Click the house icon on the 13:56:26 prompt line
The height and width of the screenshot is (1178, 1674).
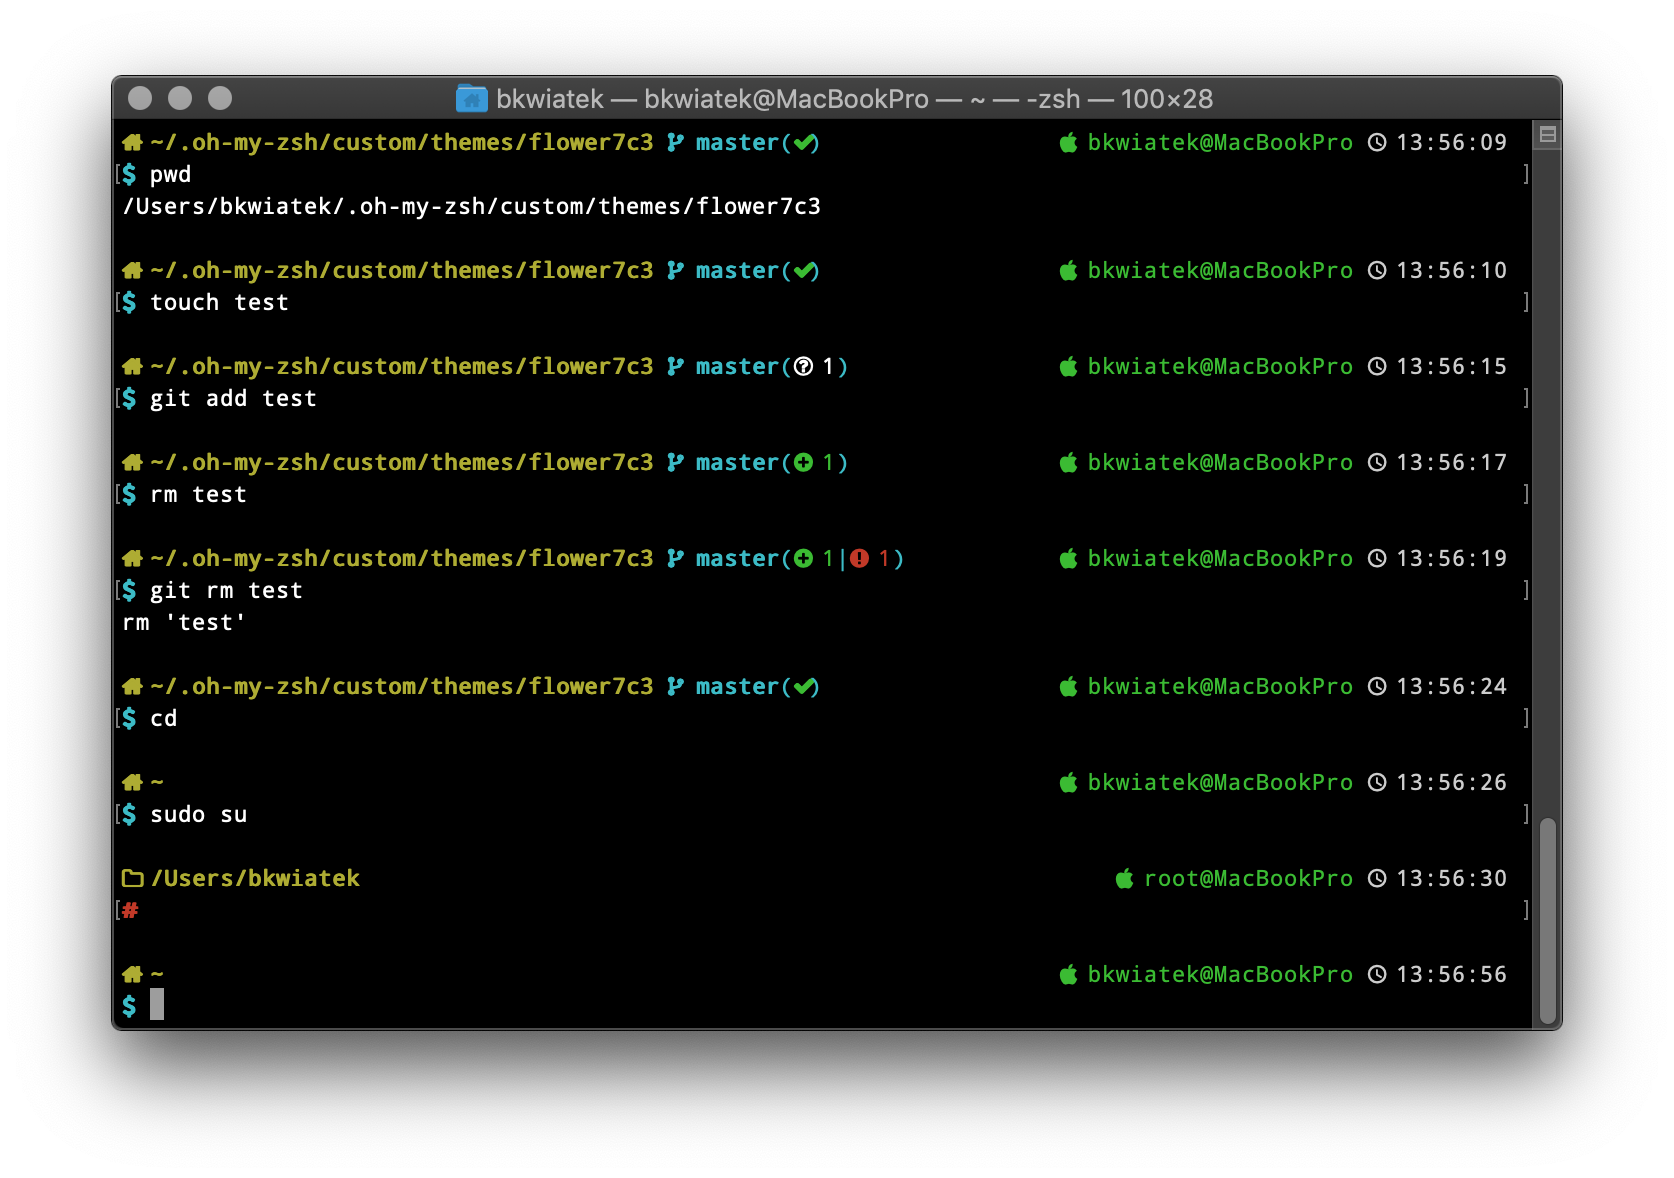pyautogui.click(x=132, y=782)
